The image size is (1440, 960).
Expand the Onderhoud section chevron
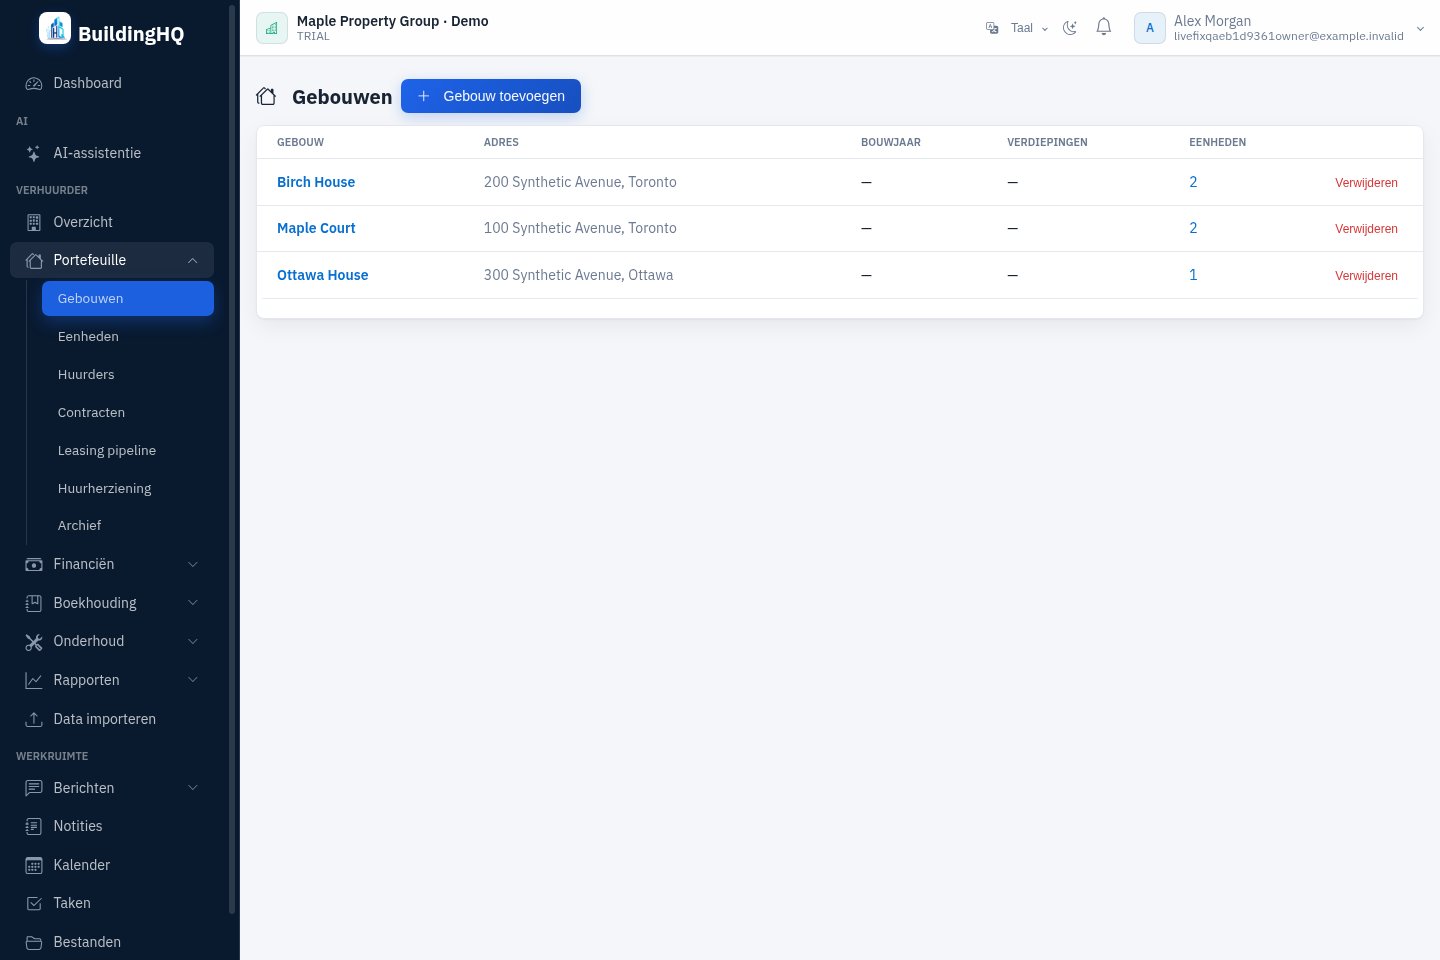point(193,641)
